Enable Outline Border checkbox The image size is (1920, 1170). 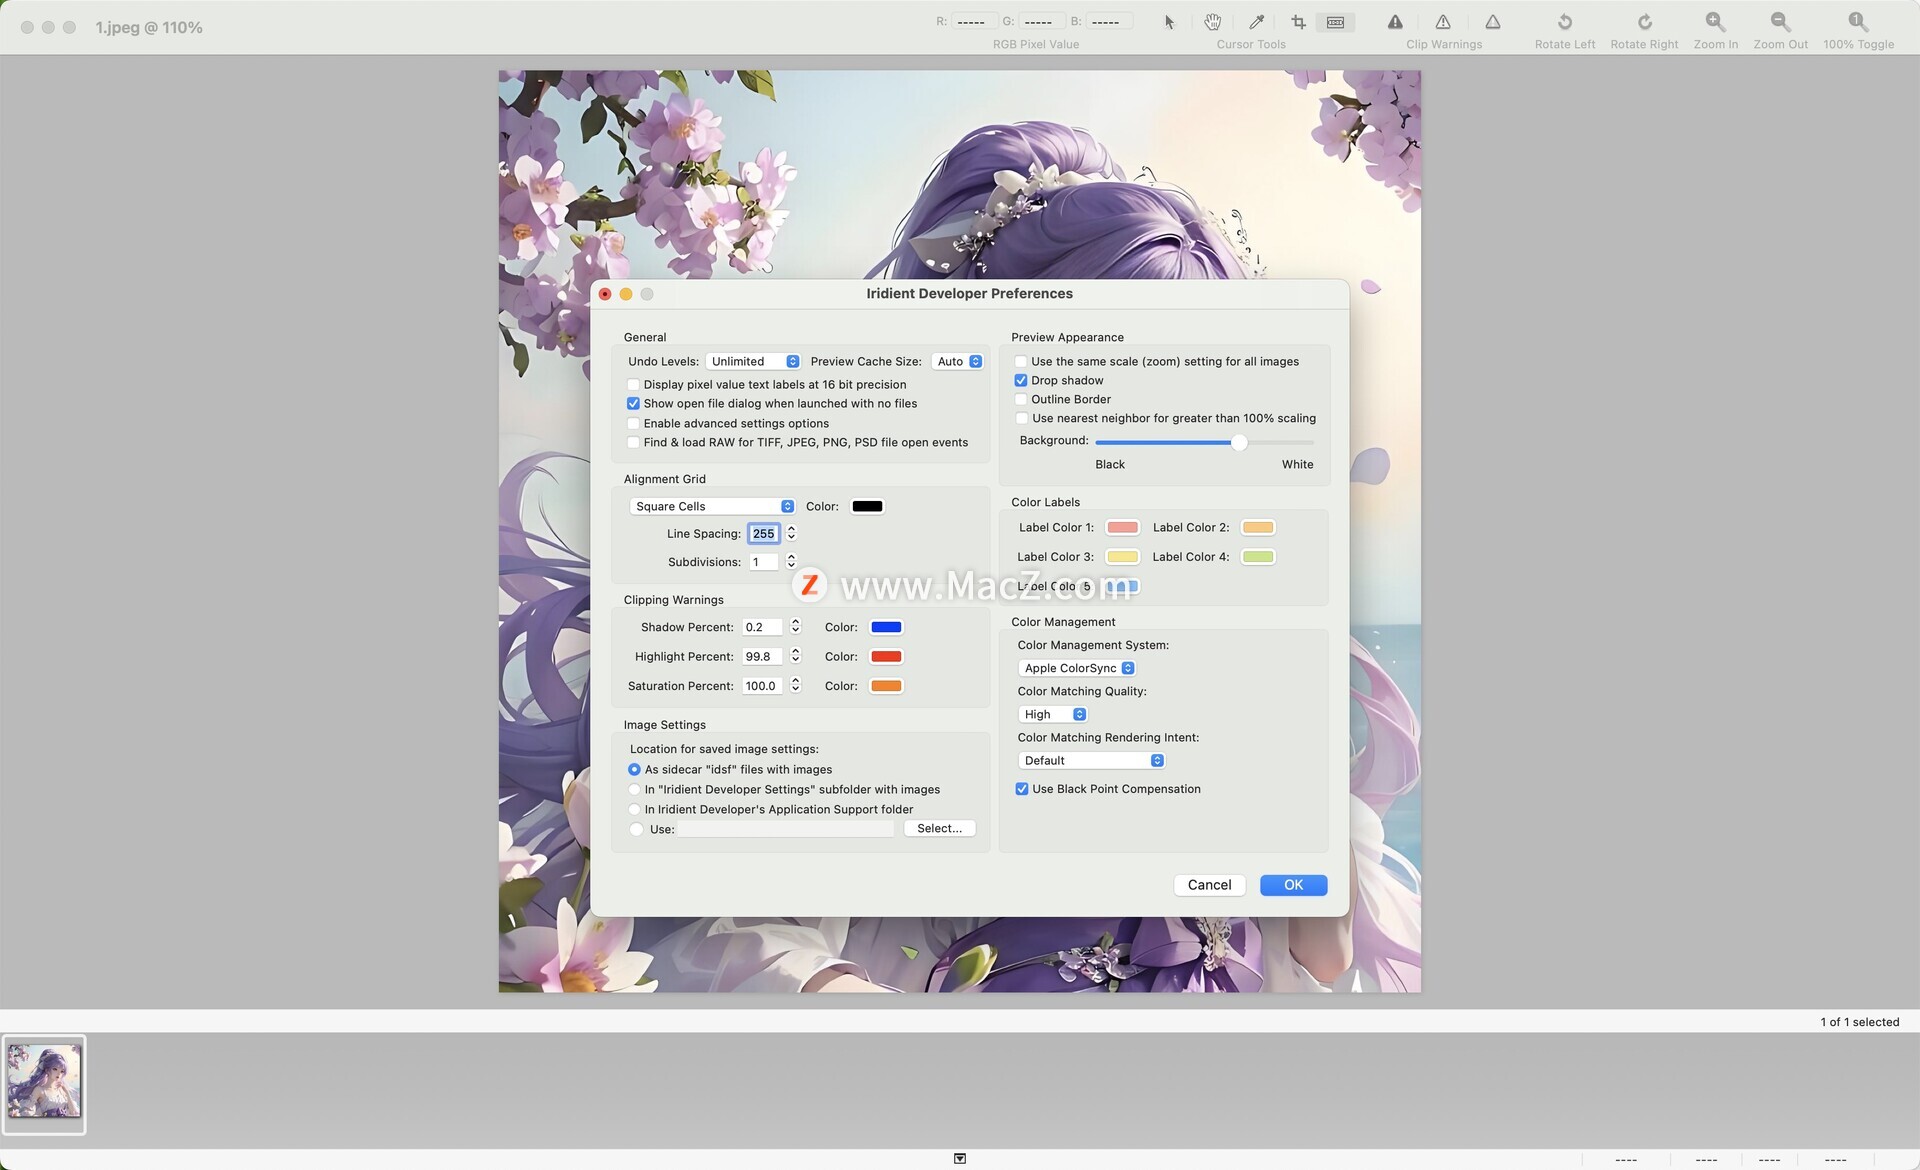[x=1021, y=400]
